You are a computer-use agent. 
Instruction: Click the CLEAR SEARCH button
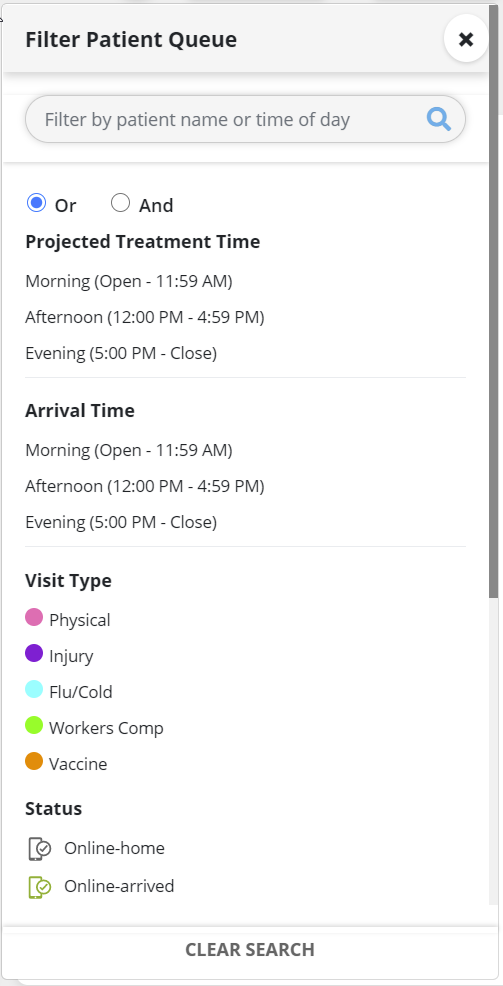click(x=250, y=950)
